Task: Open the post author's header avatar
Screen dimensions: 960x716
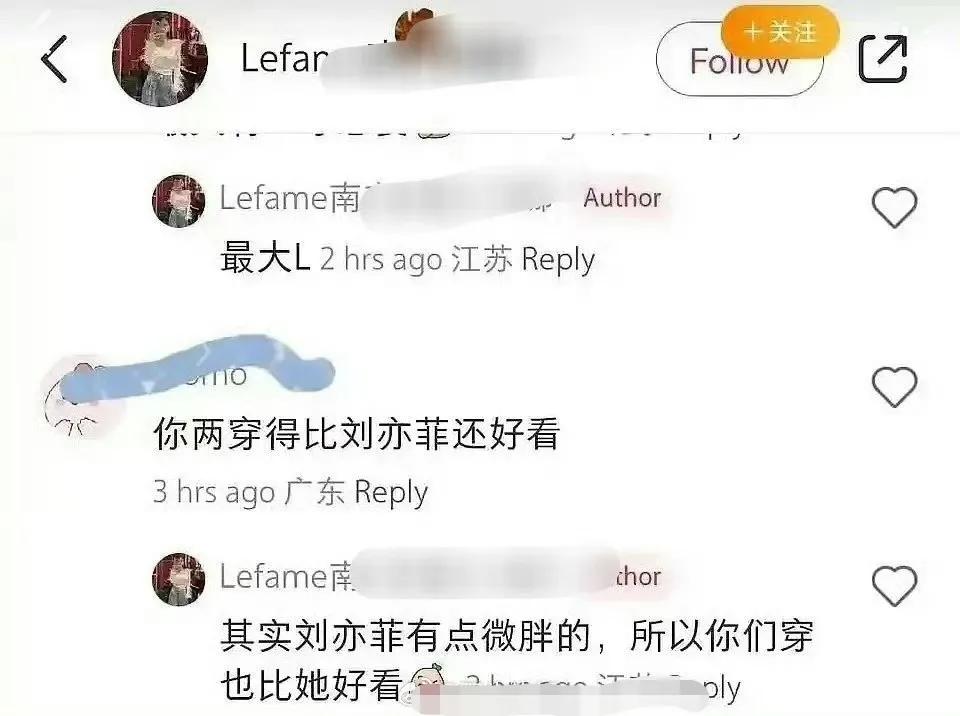Action: [x=160, y=59]
